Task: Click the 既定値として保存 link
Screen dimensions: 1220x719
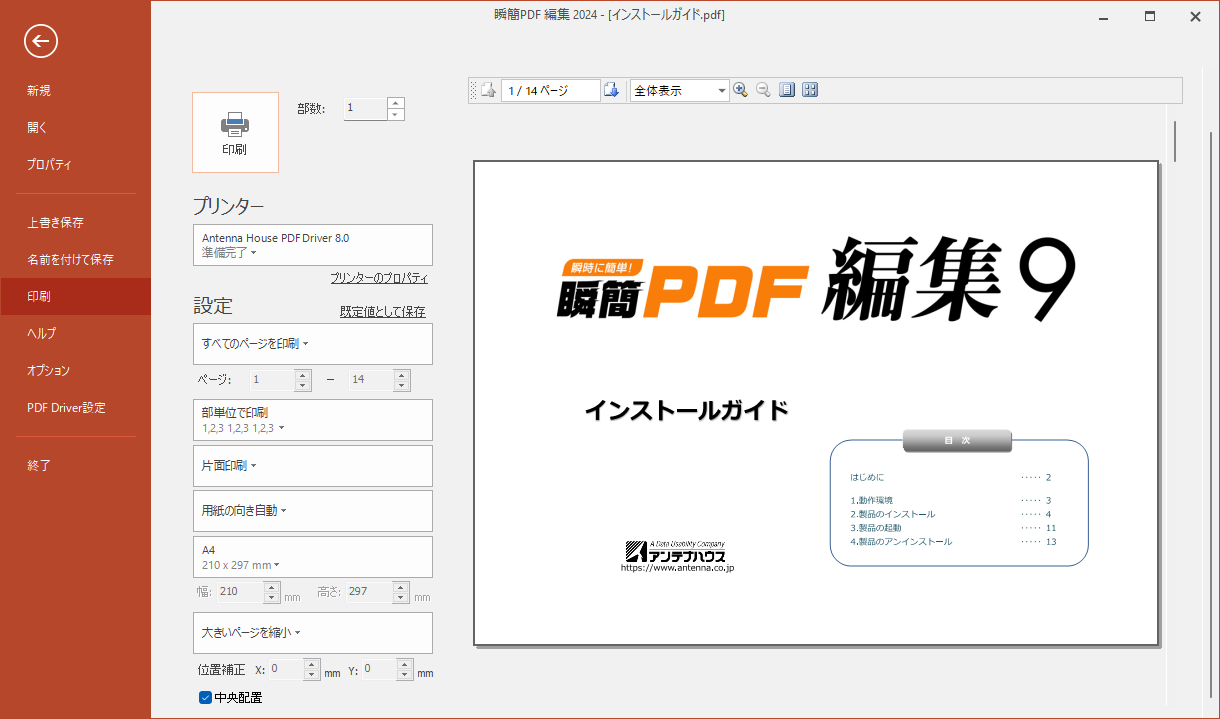Action: tap(383, 312)
